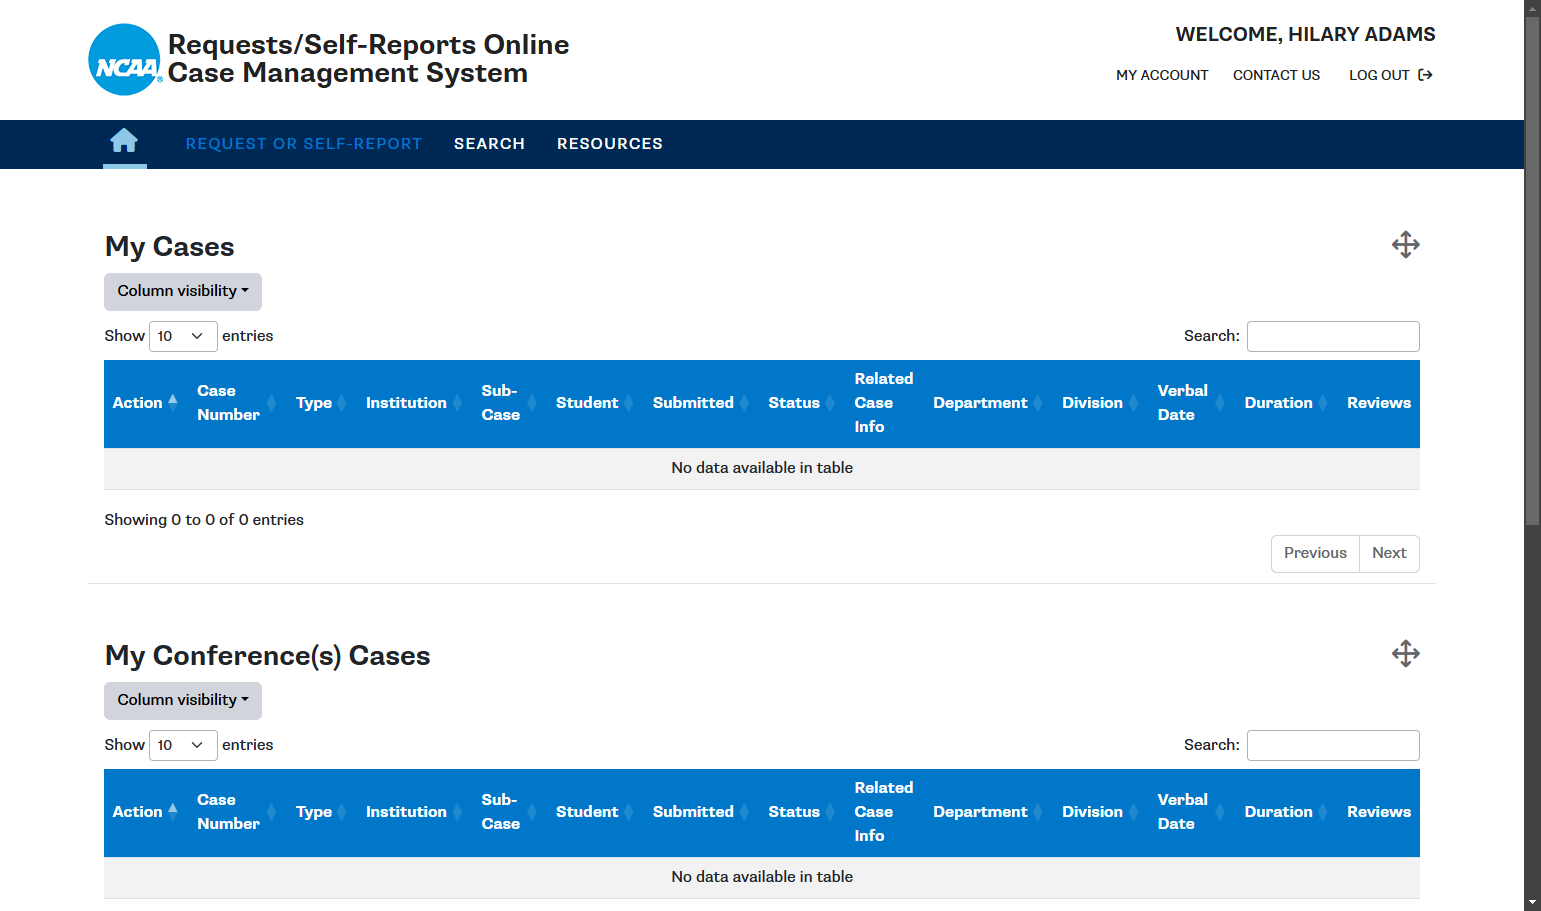This screenshot has height=911, width=1541.
Task: Focus the My Cases search field
Action: [x=1333, y=336]
